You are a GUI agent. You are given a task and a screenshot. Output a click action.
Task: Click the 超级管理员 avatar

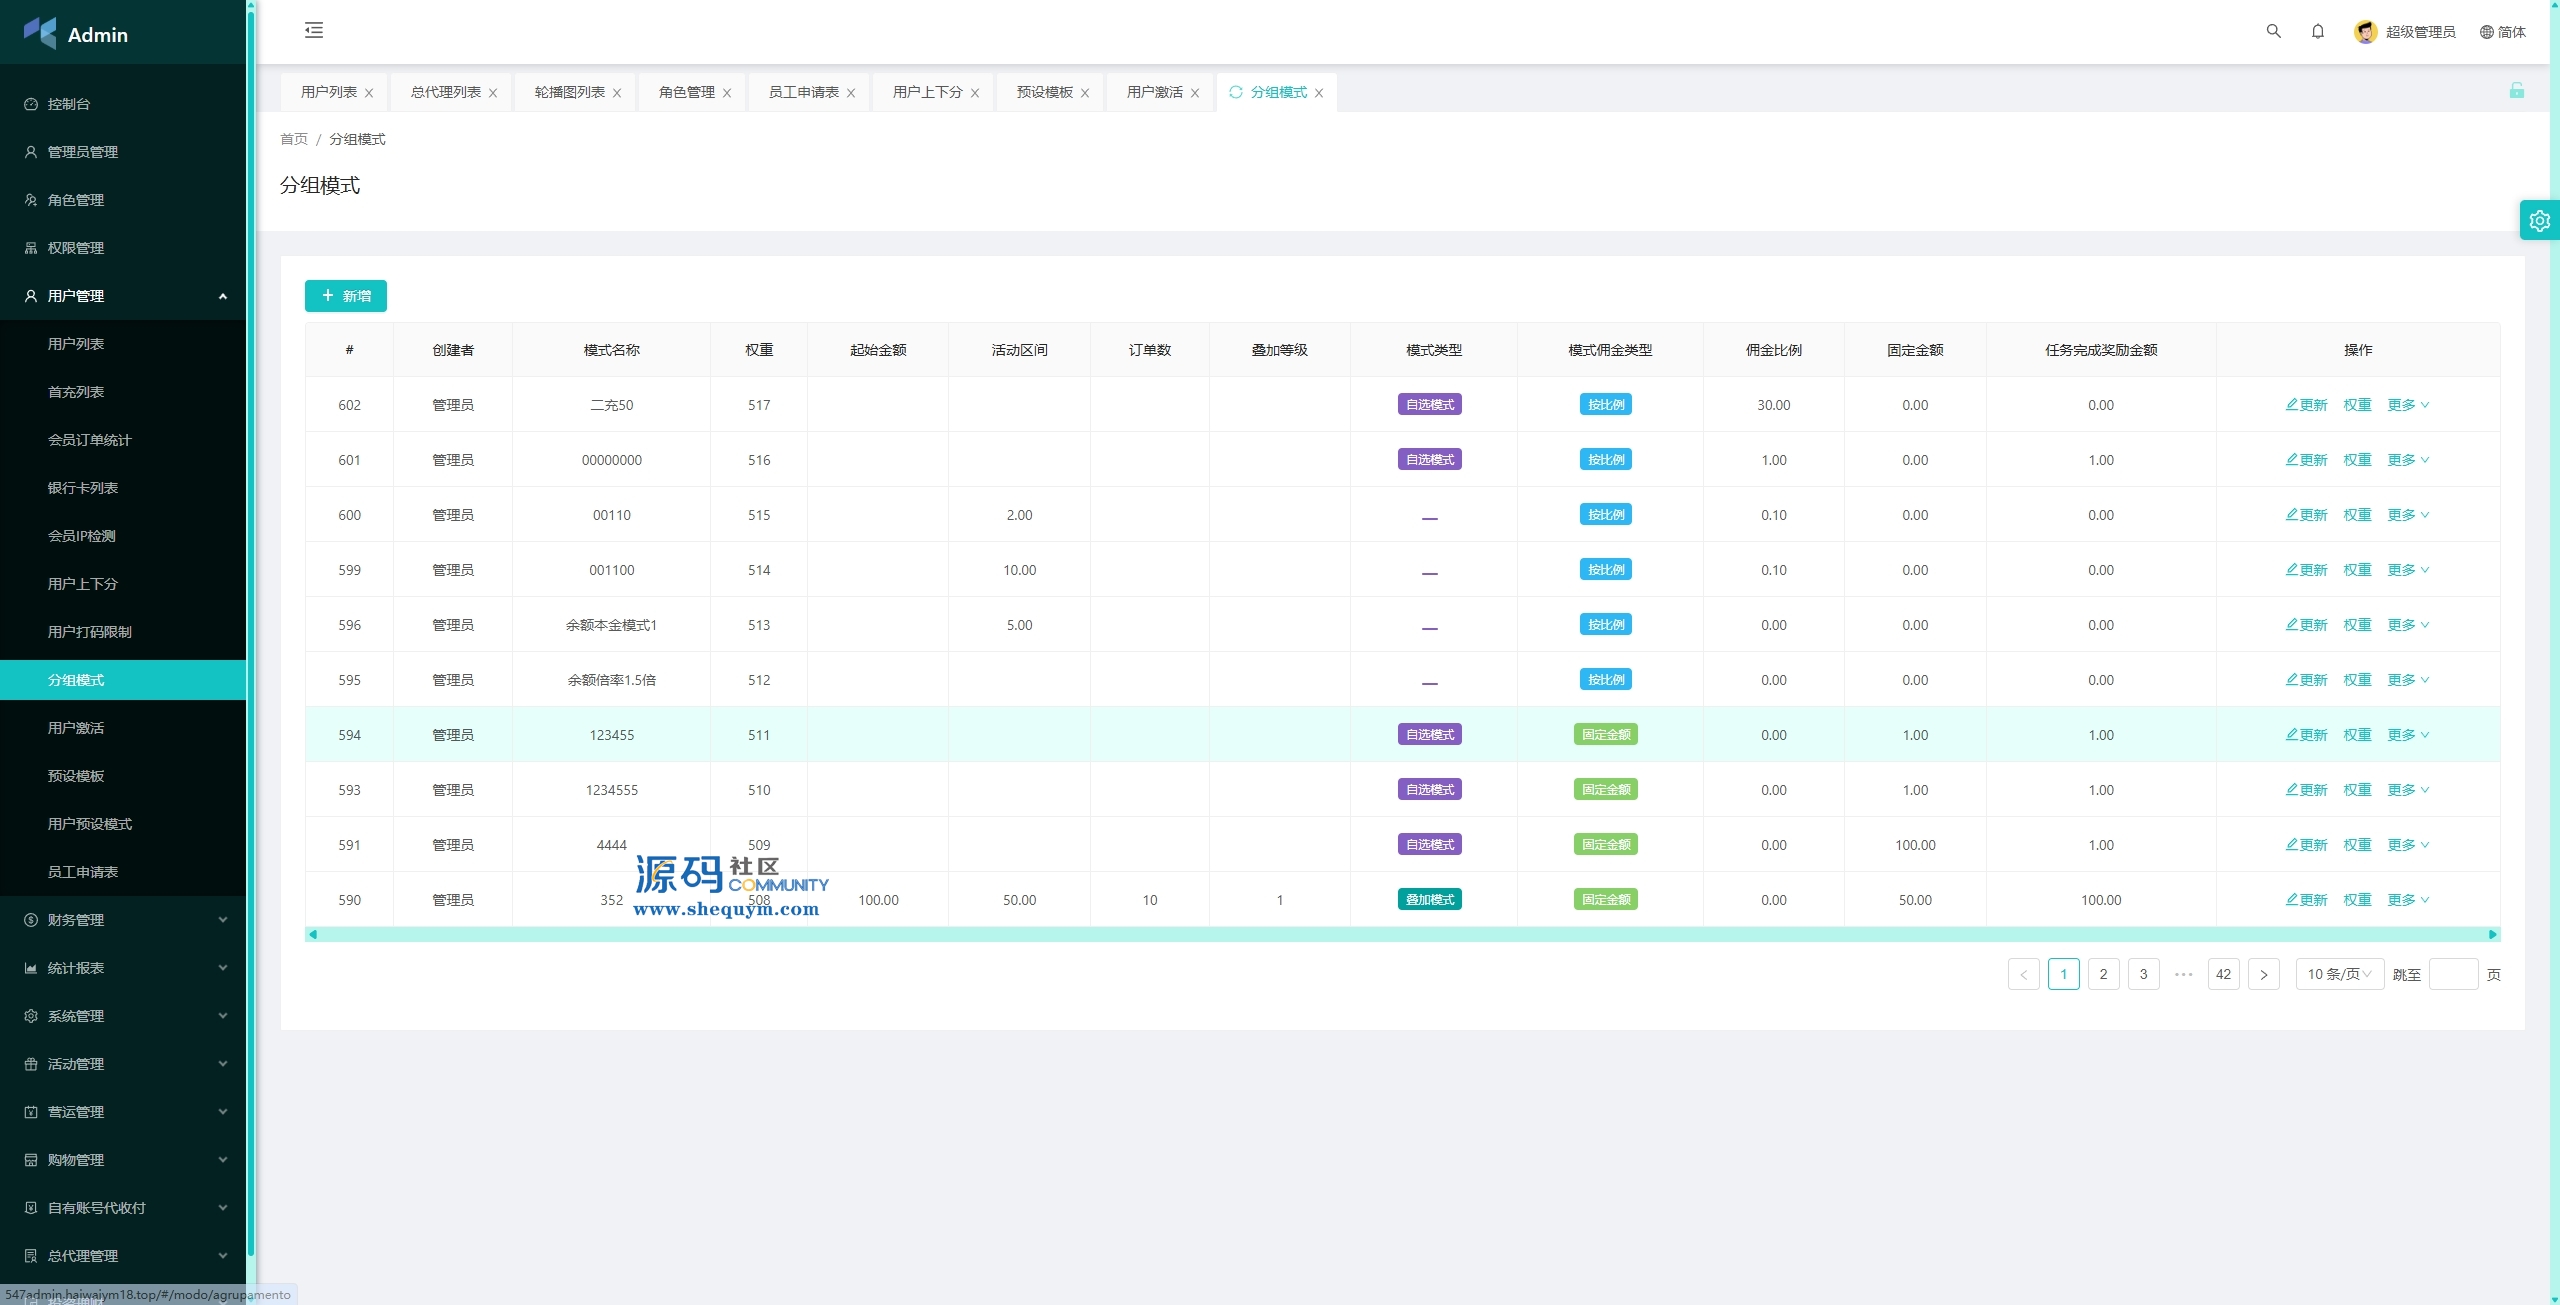2365,32
